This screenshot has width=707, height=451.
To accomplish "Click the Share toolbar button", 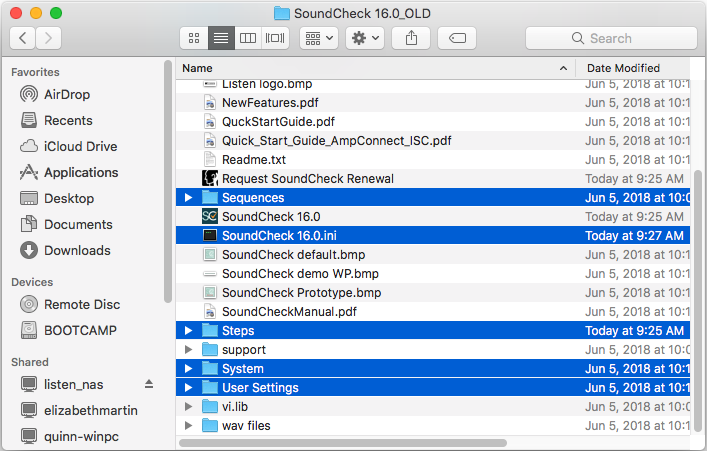I will click(x=411, y=38).
